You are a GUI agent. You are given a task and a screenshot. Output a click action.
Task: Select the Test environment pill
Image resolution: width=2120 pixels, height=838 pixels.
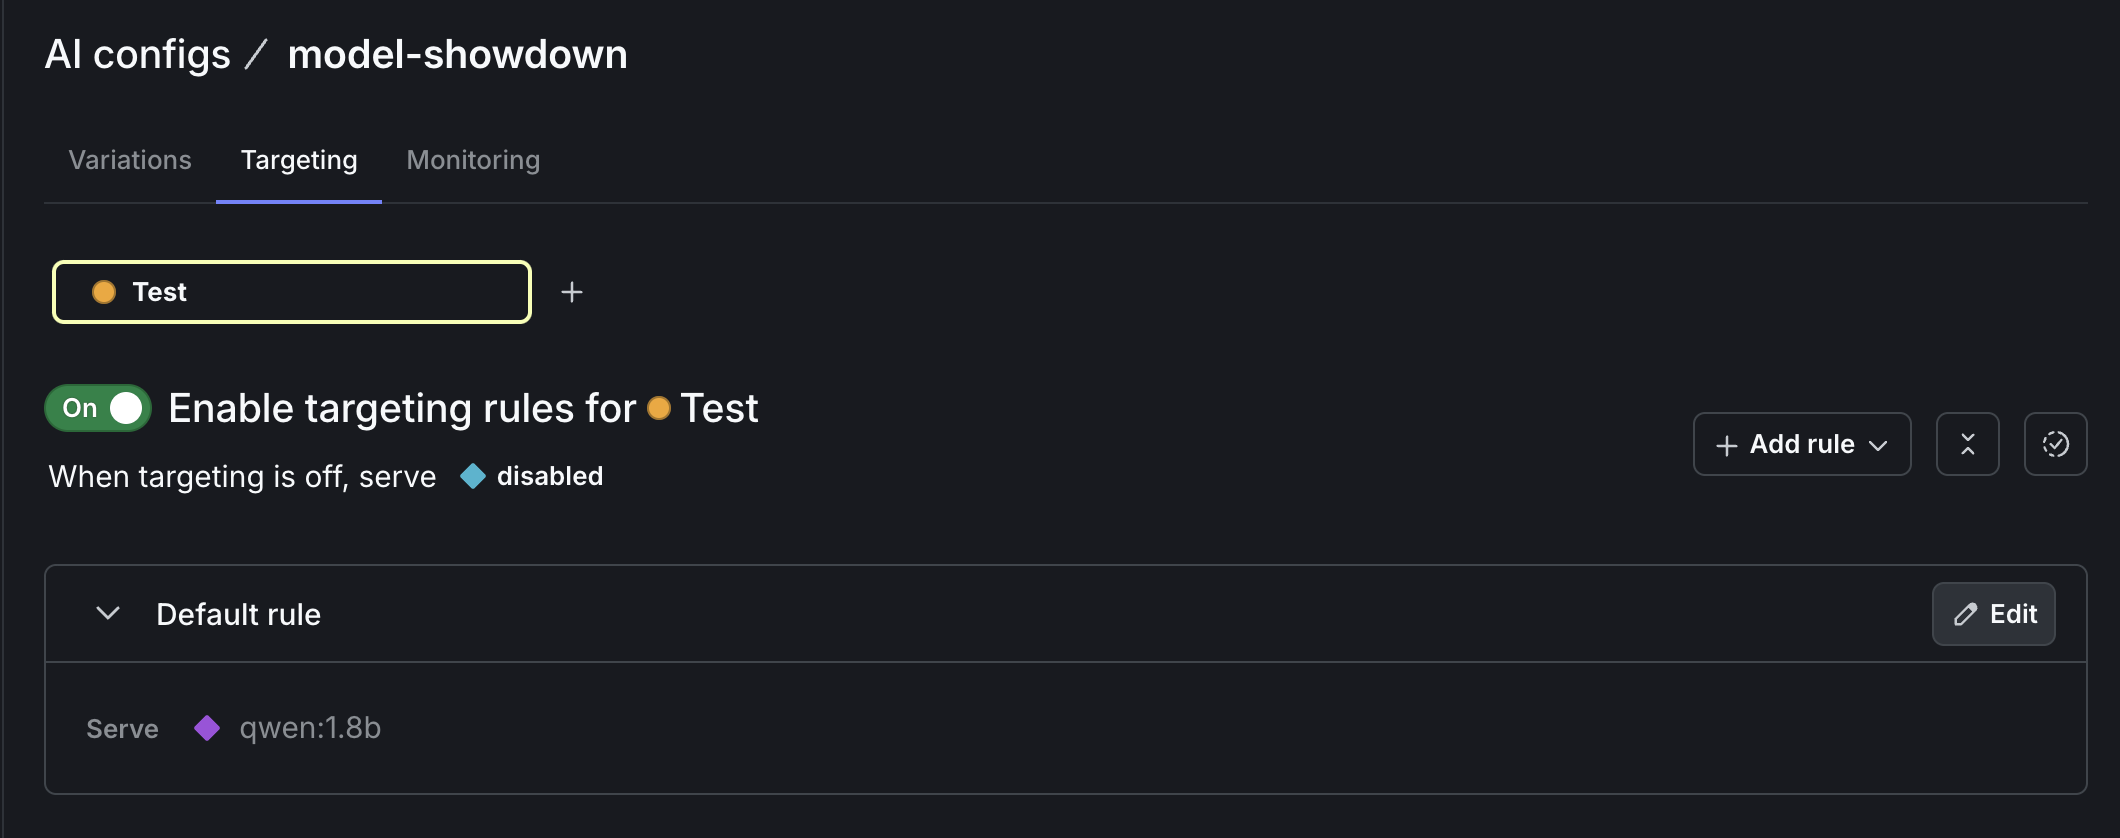click(x=290, y=291)
